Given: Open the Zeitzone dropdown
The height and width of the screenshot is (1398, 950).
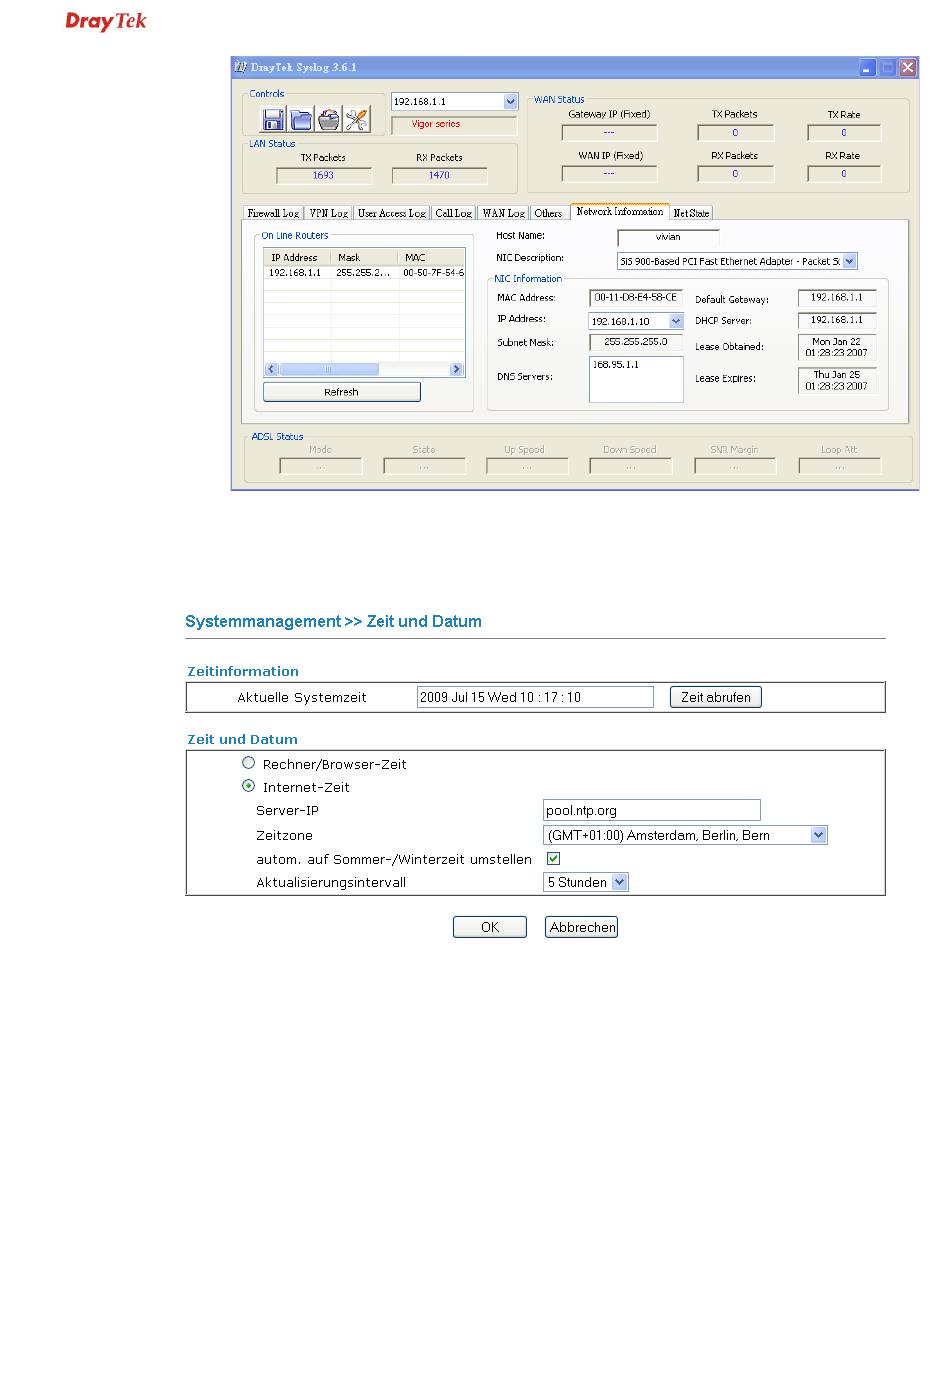Looking at the screenshot, I should coord(819,835).
